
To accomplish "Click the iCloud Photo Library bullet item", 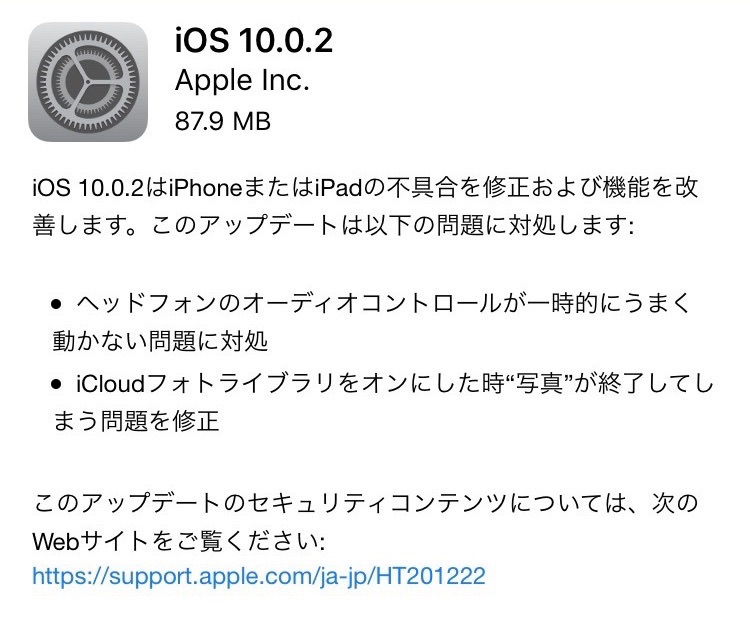I will pyautogui.click(x=382, y=402).
